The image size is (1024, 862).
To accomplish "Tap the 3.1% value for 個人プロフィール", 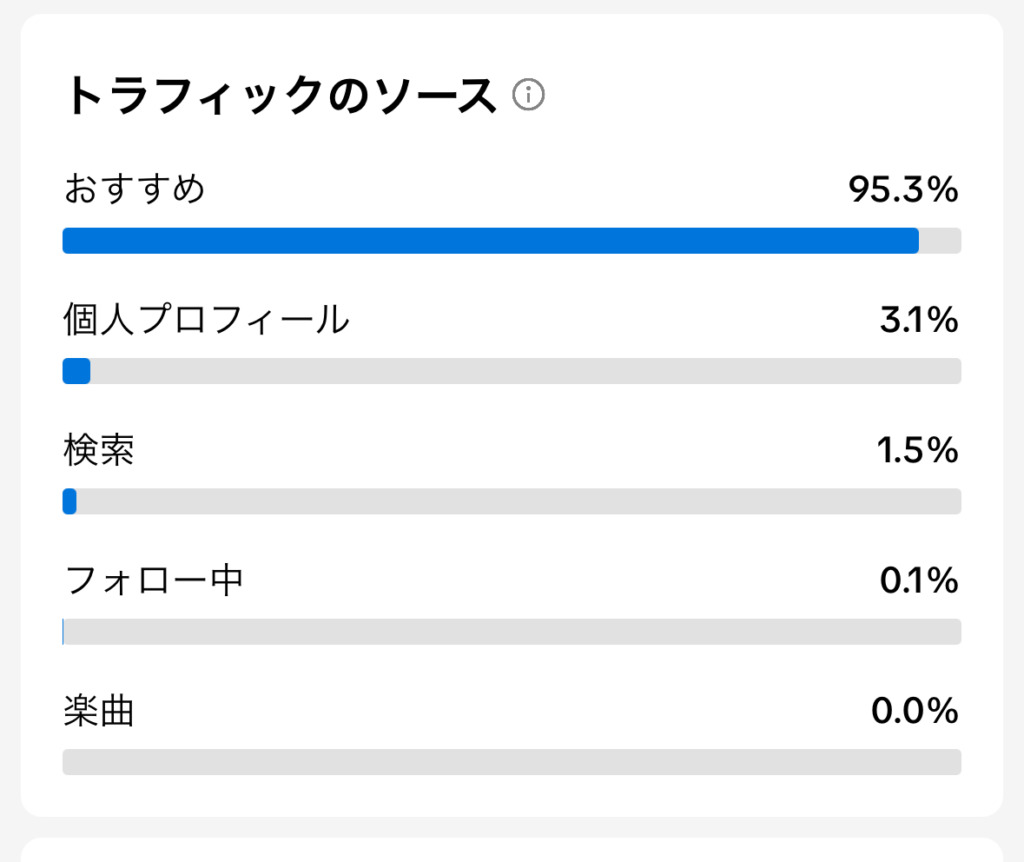I will tap(918, 320).
